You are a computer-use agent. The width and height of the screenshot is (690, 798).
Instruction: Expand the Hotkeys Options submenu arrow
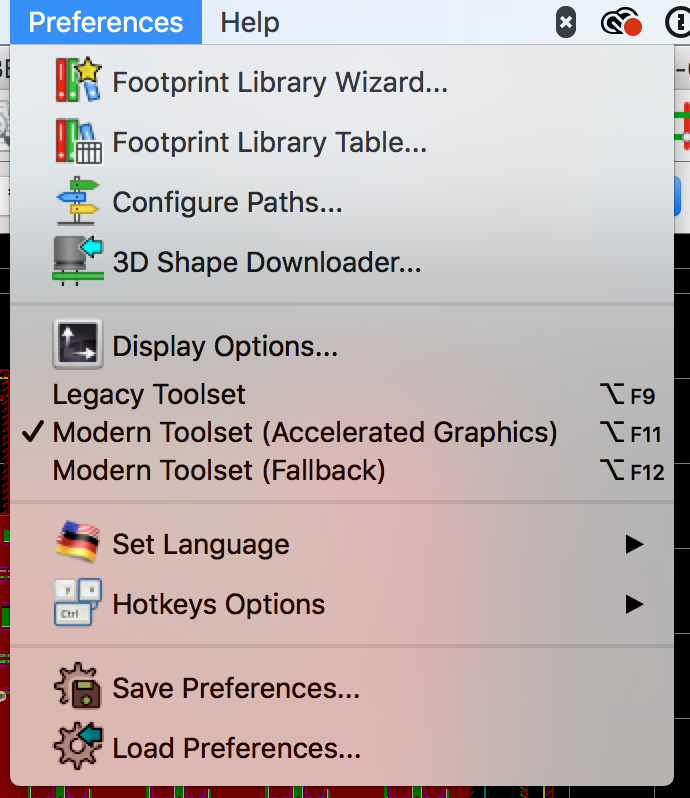pyautogui.click(x=634, y=604)
